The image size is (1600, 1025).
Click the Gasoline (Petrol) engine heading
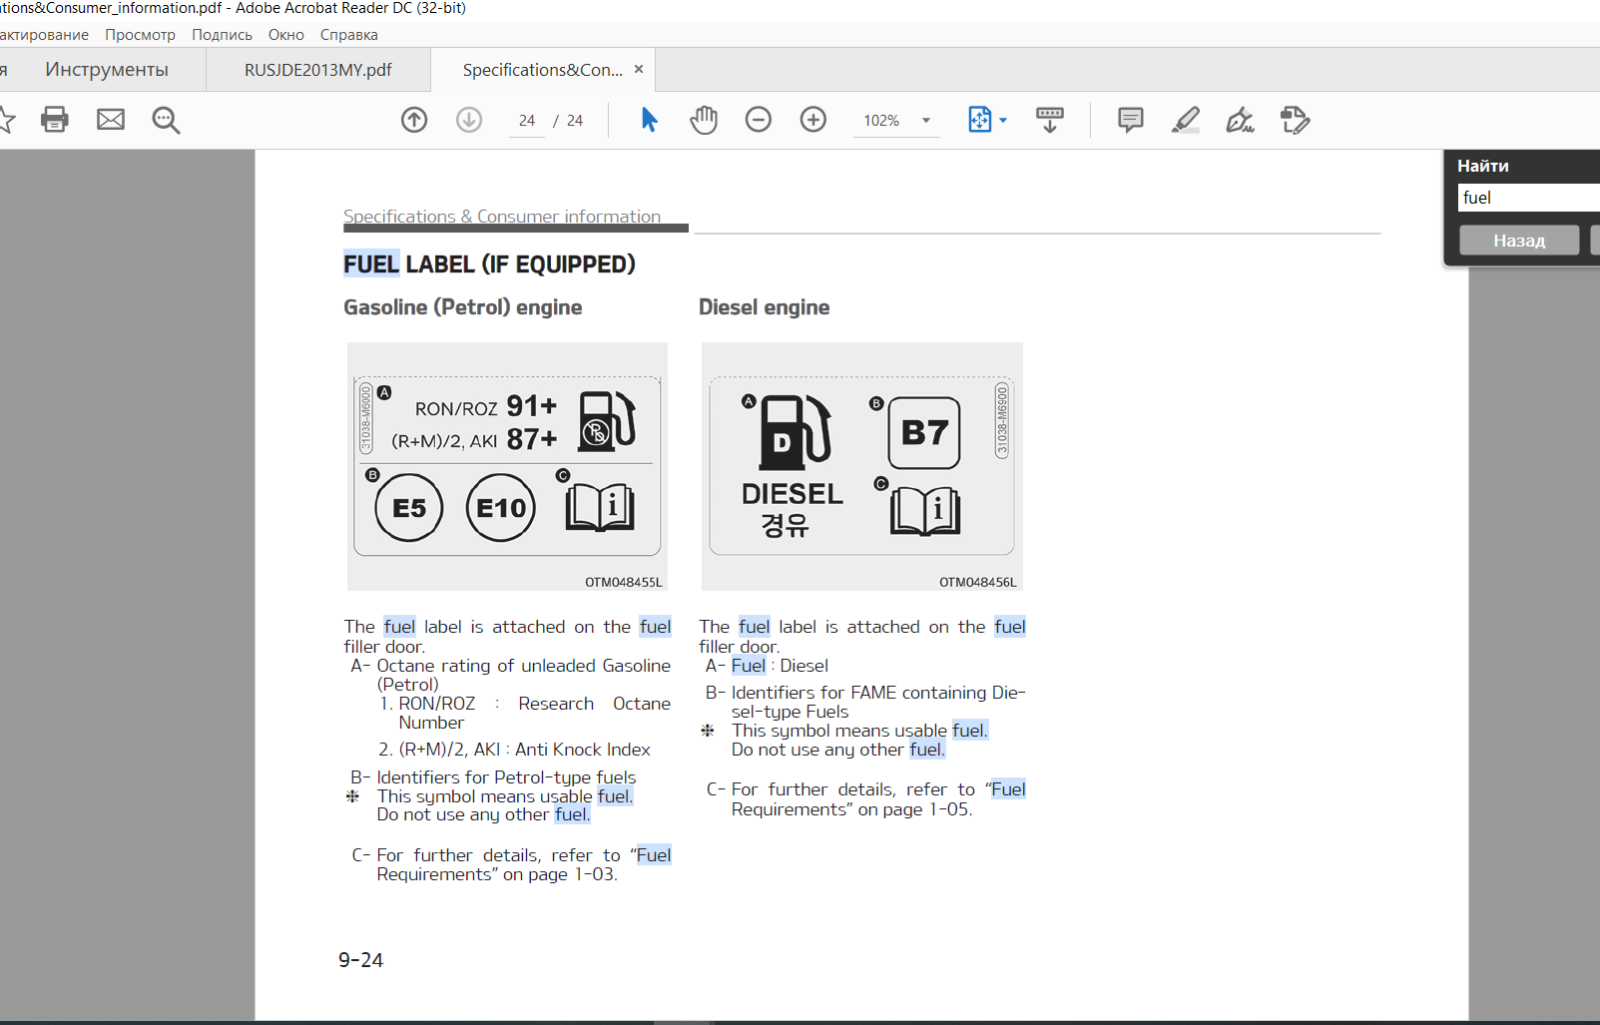tap(463, 307)
